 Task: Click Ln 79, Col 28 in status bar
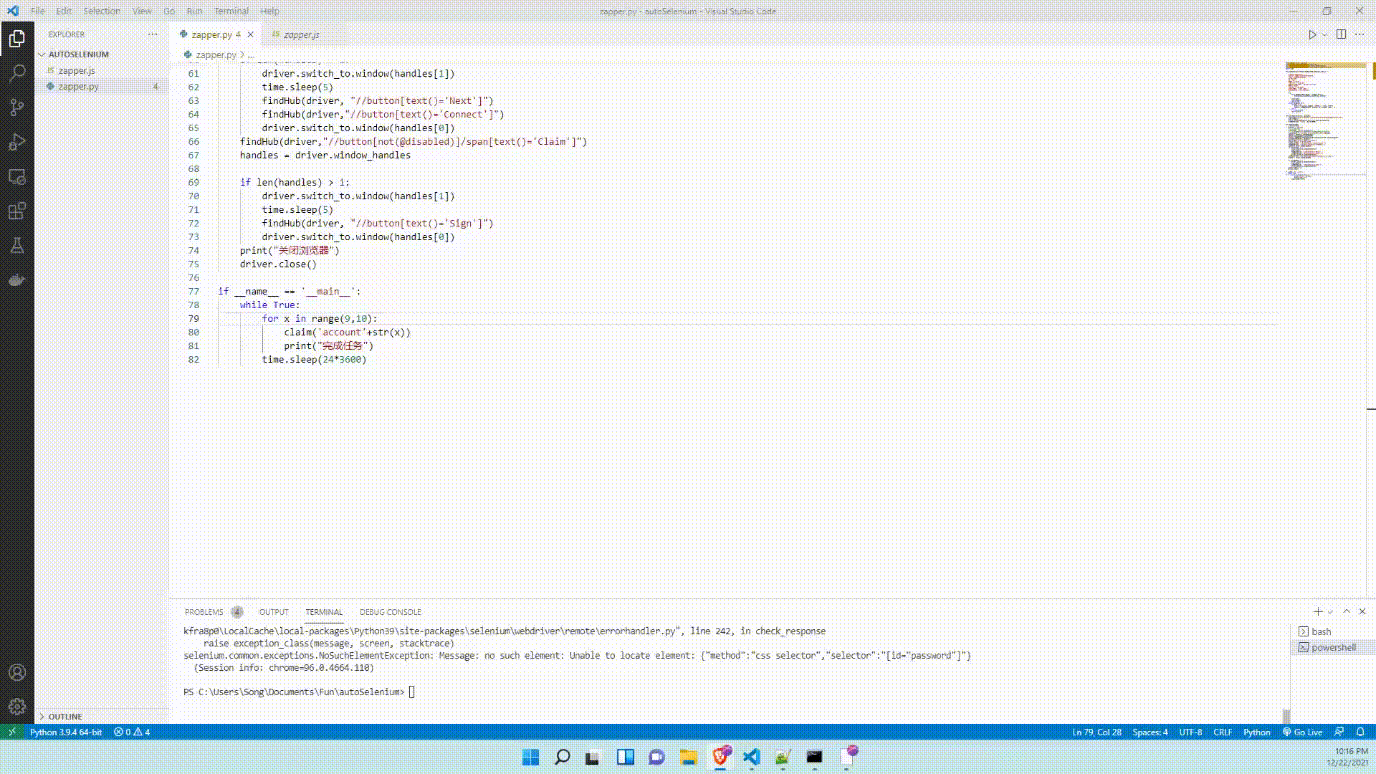[1095, 732]
